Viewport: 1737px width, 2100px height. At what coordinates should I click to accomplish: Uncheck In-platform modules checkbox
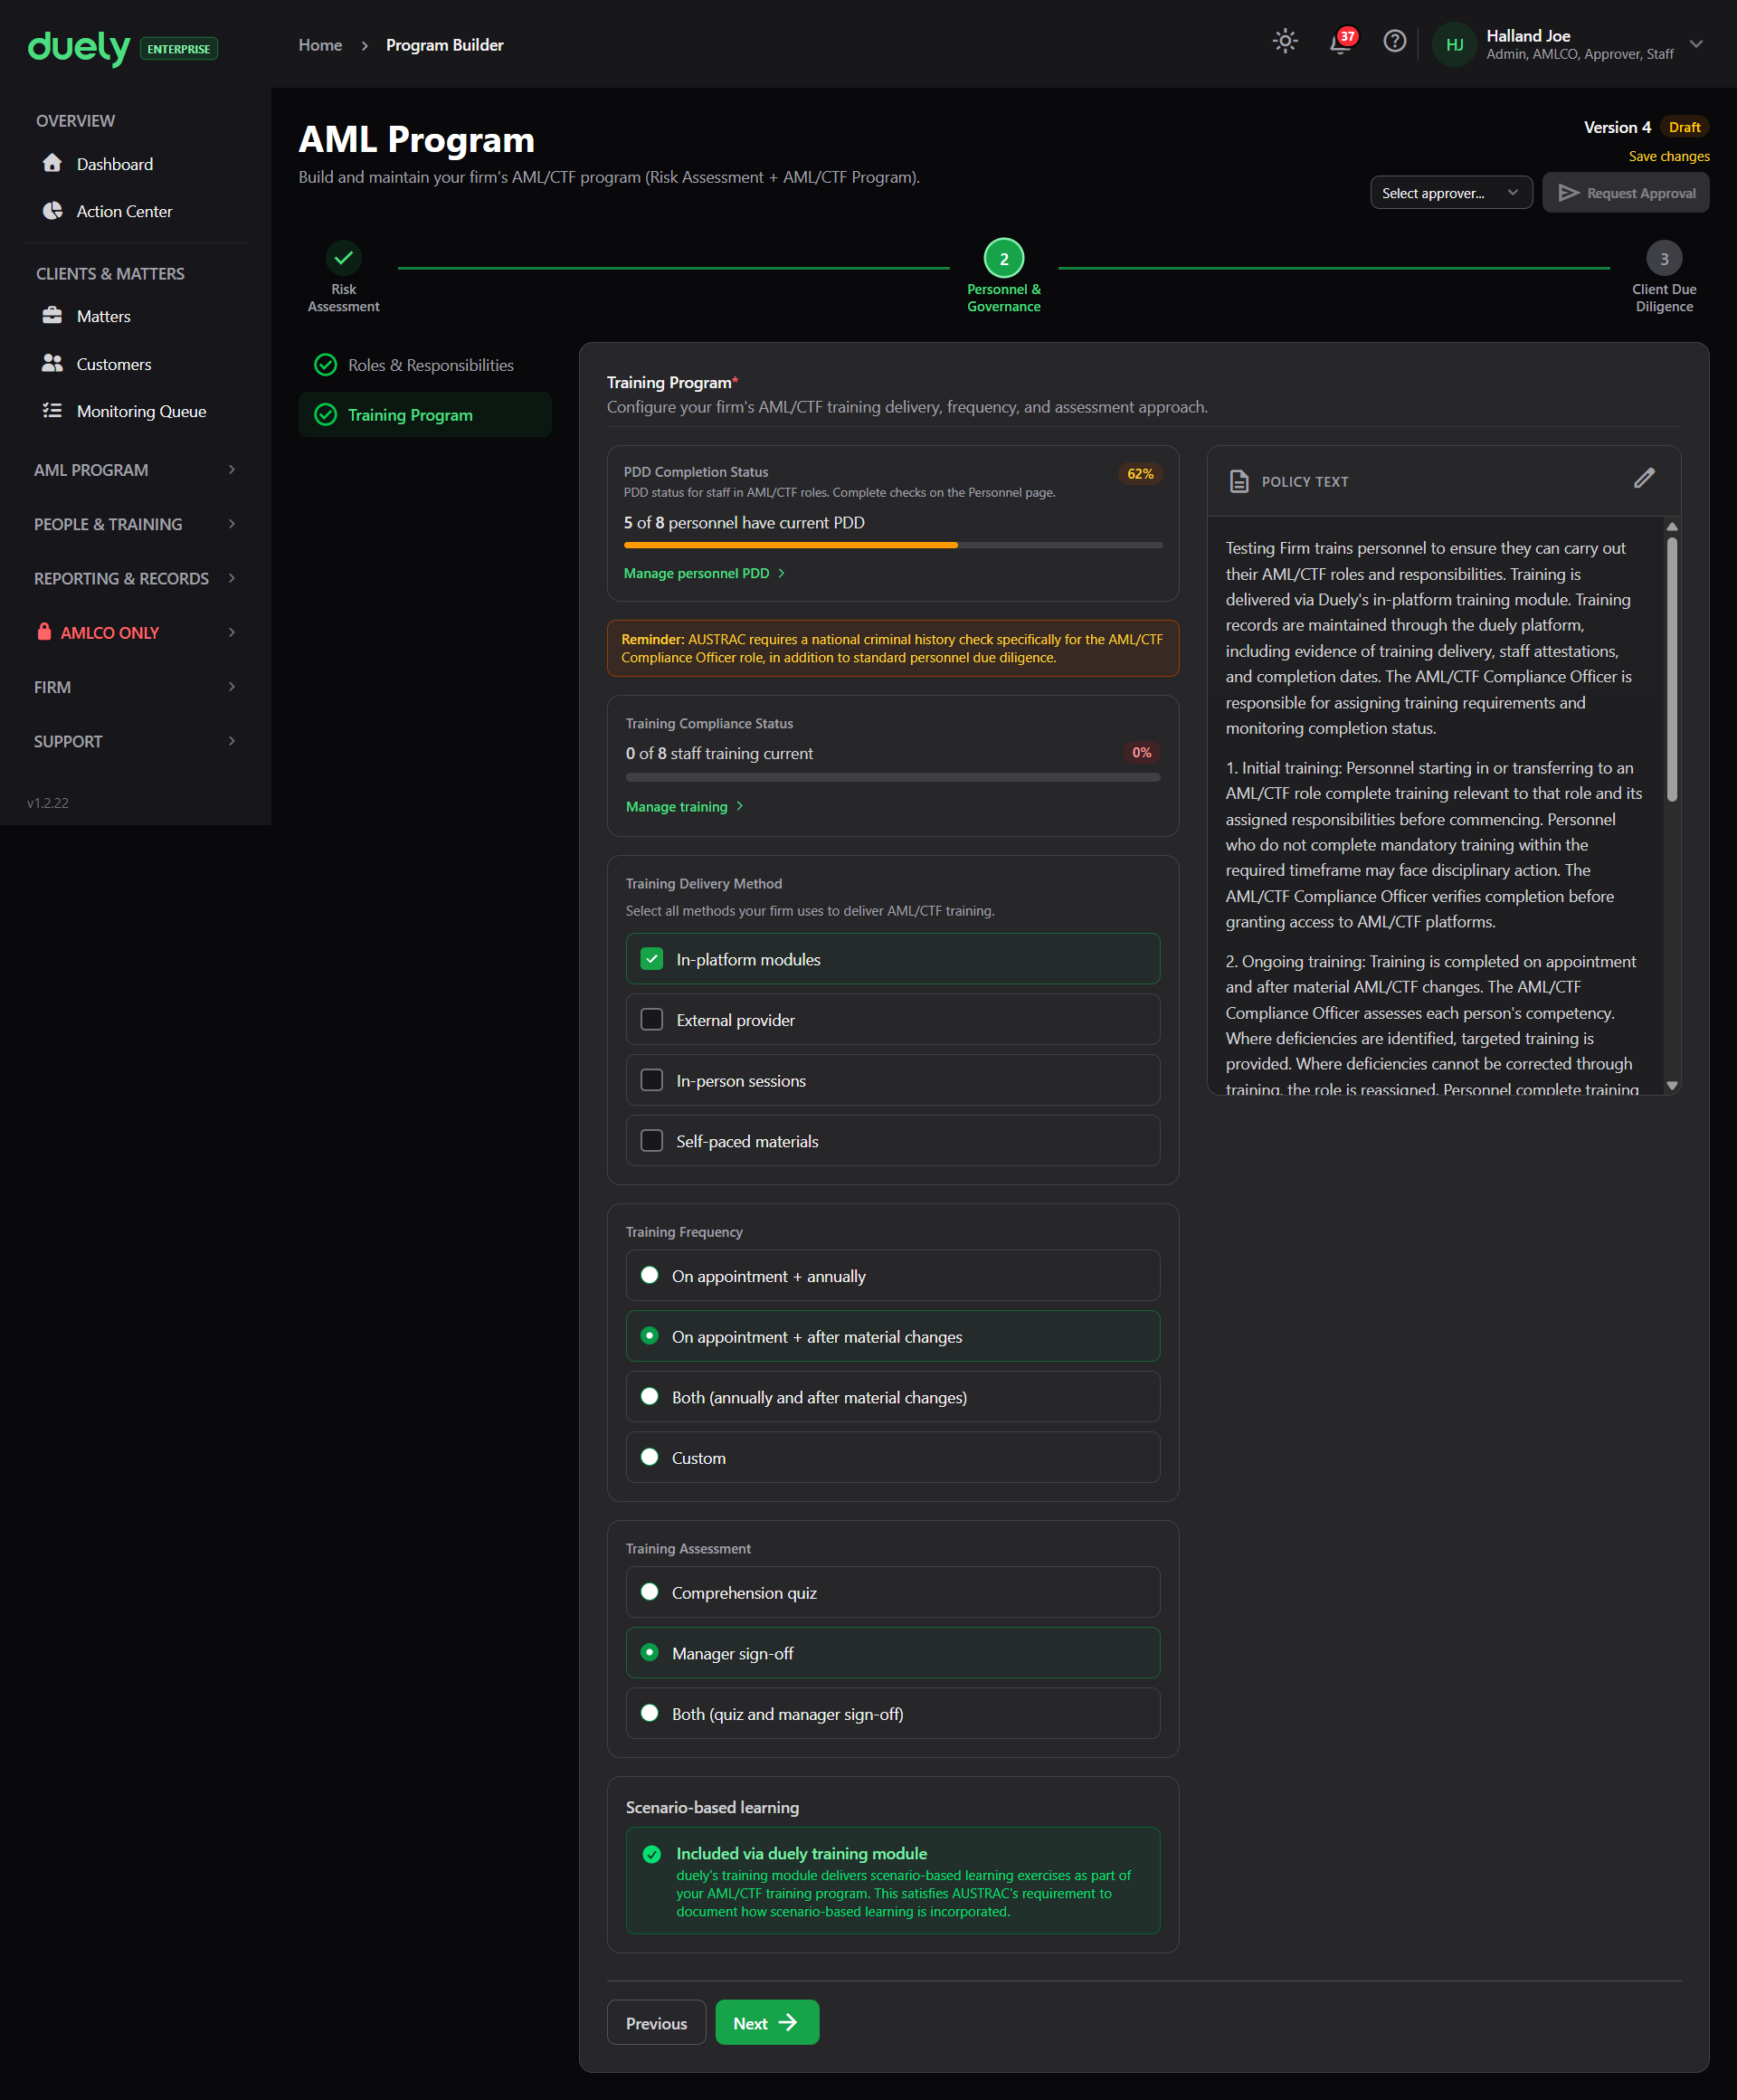(652, 959)
